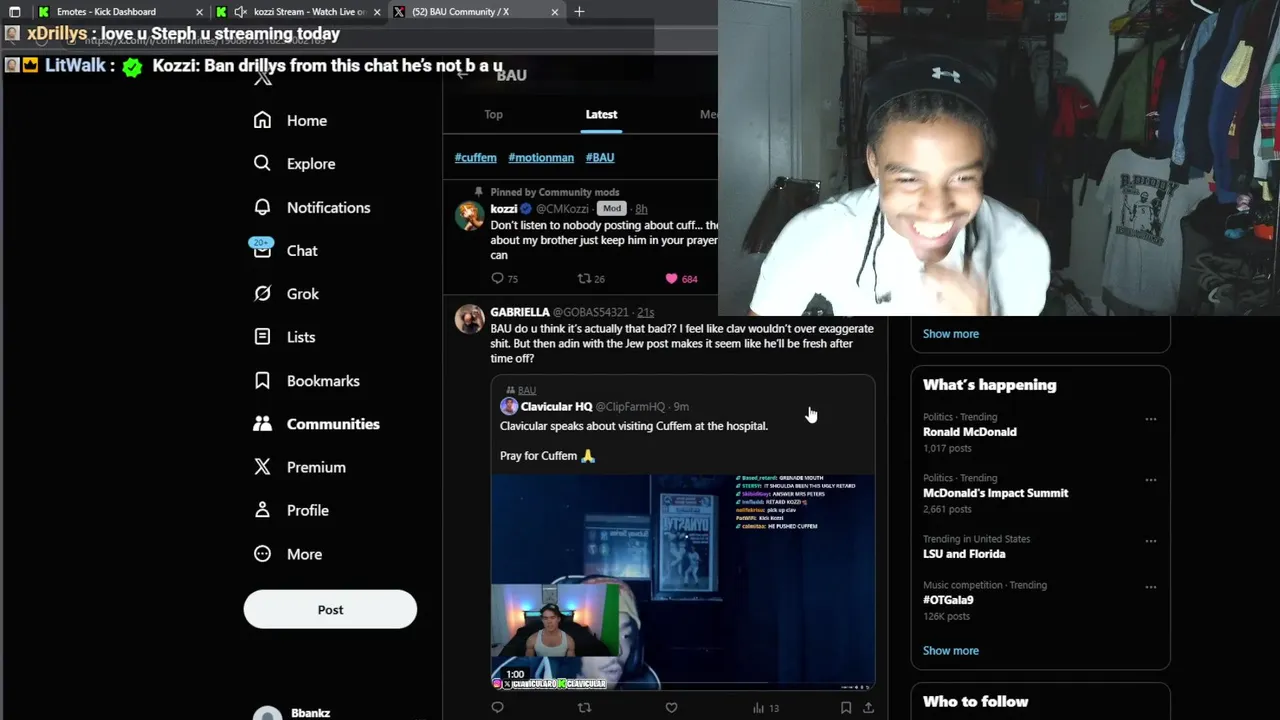
Task: Open Clavicular HQ display name
Action: 556,406
